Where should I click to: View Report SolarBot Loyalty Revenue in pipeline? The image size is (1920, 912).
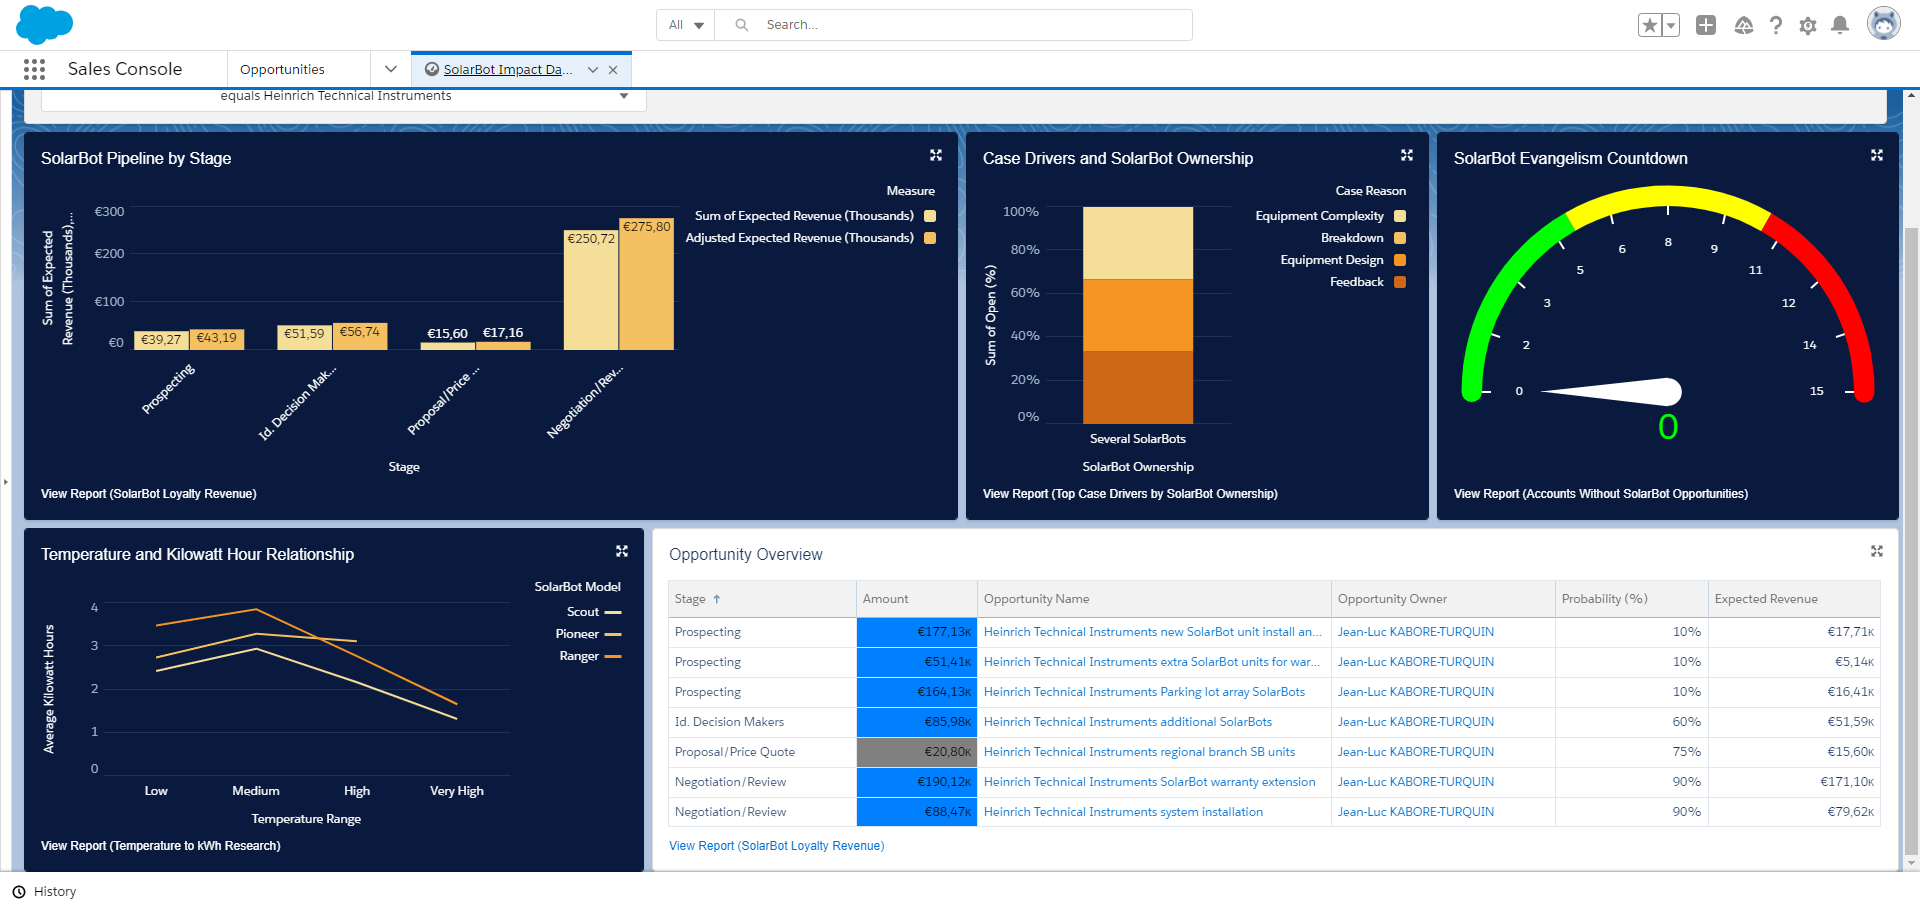[149, 494]
